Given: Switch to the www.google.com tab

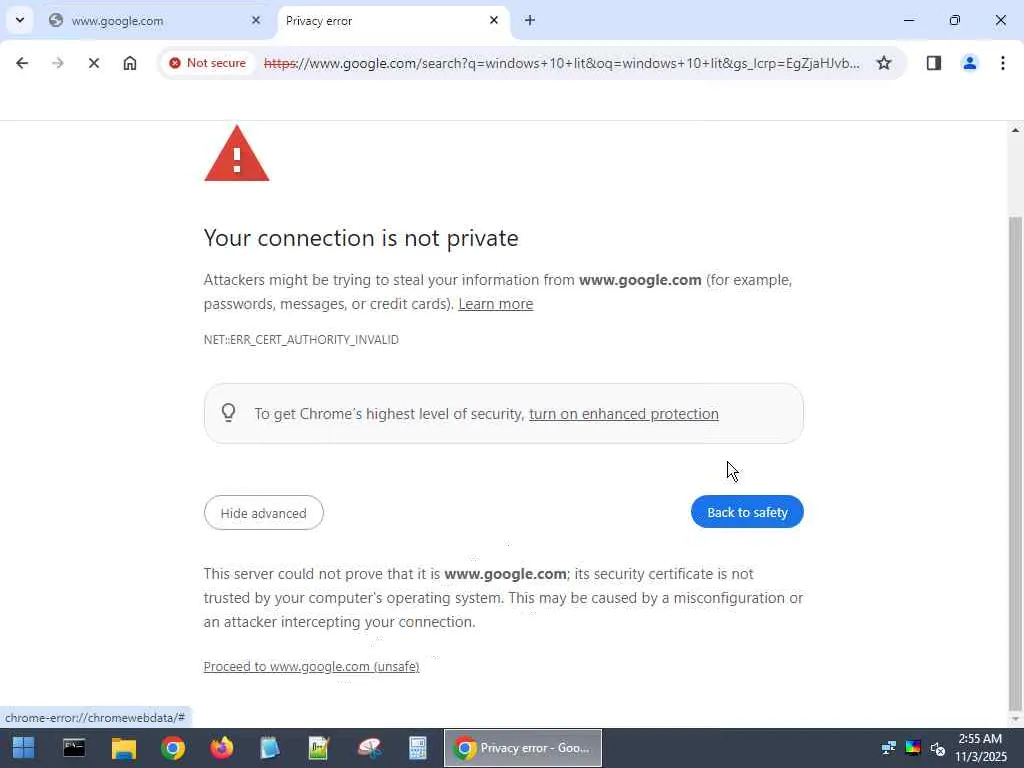Looking at the screenshot, I should [x=140, y=20].
